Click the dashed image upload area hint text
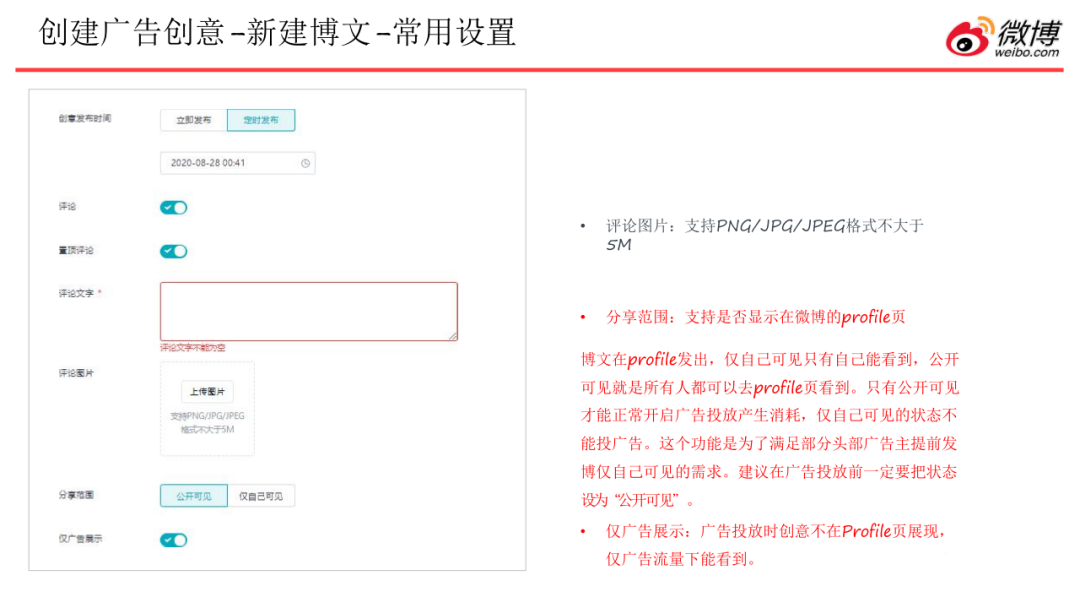This screenshot has width=1080, height=608. click(207, 422)
